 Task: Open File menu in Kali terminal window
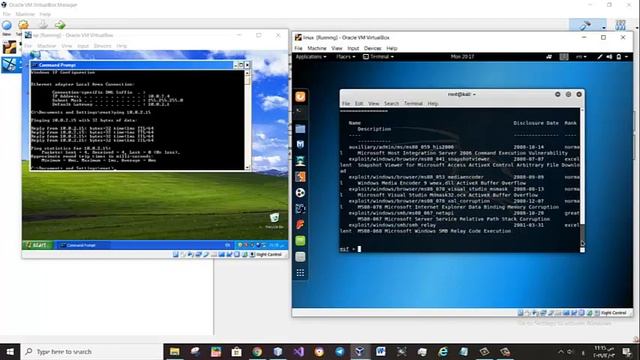tap(346, 104)
